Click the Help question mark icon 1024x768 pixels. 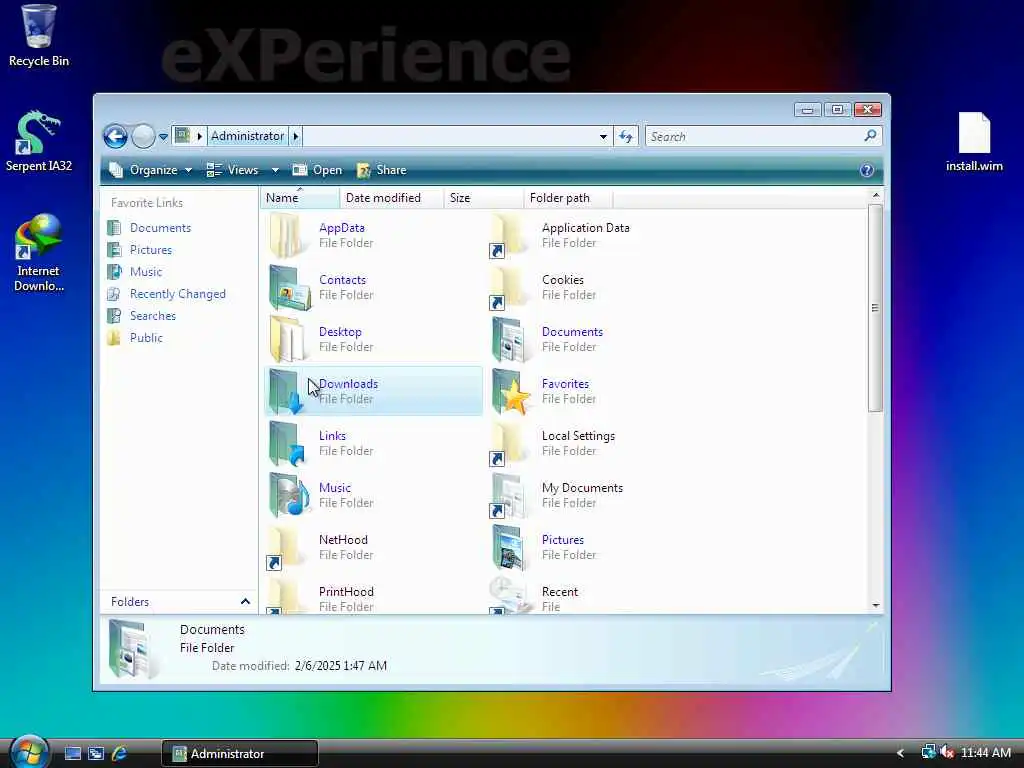(x=867, y=170)
